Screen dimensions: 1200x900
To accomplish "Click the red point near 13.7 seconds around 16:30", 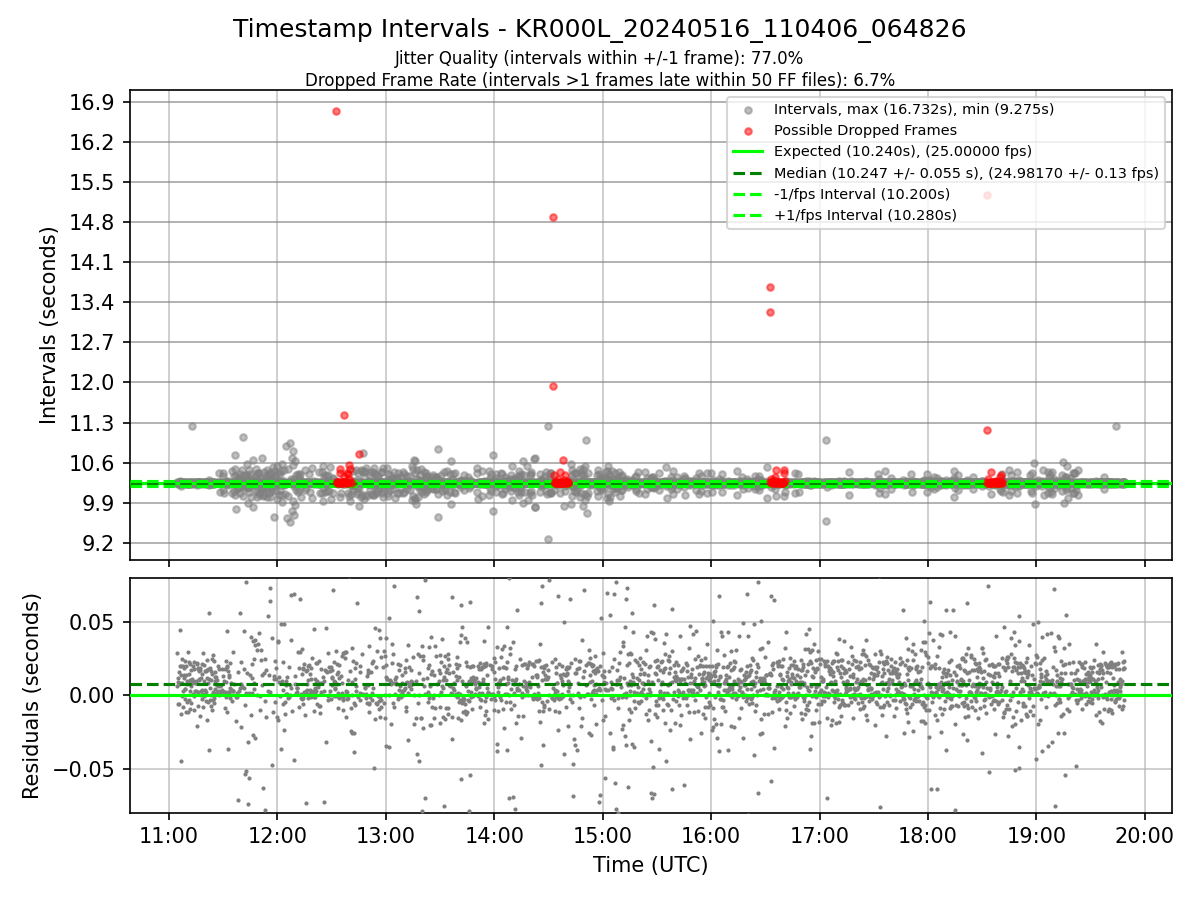I will coord(770,287).
